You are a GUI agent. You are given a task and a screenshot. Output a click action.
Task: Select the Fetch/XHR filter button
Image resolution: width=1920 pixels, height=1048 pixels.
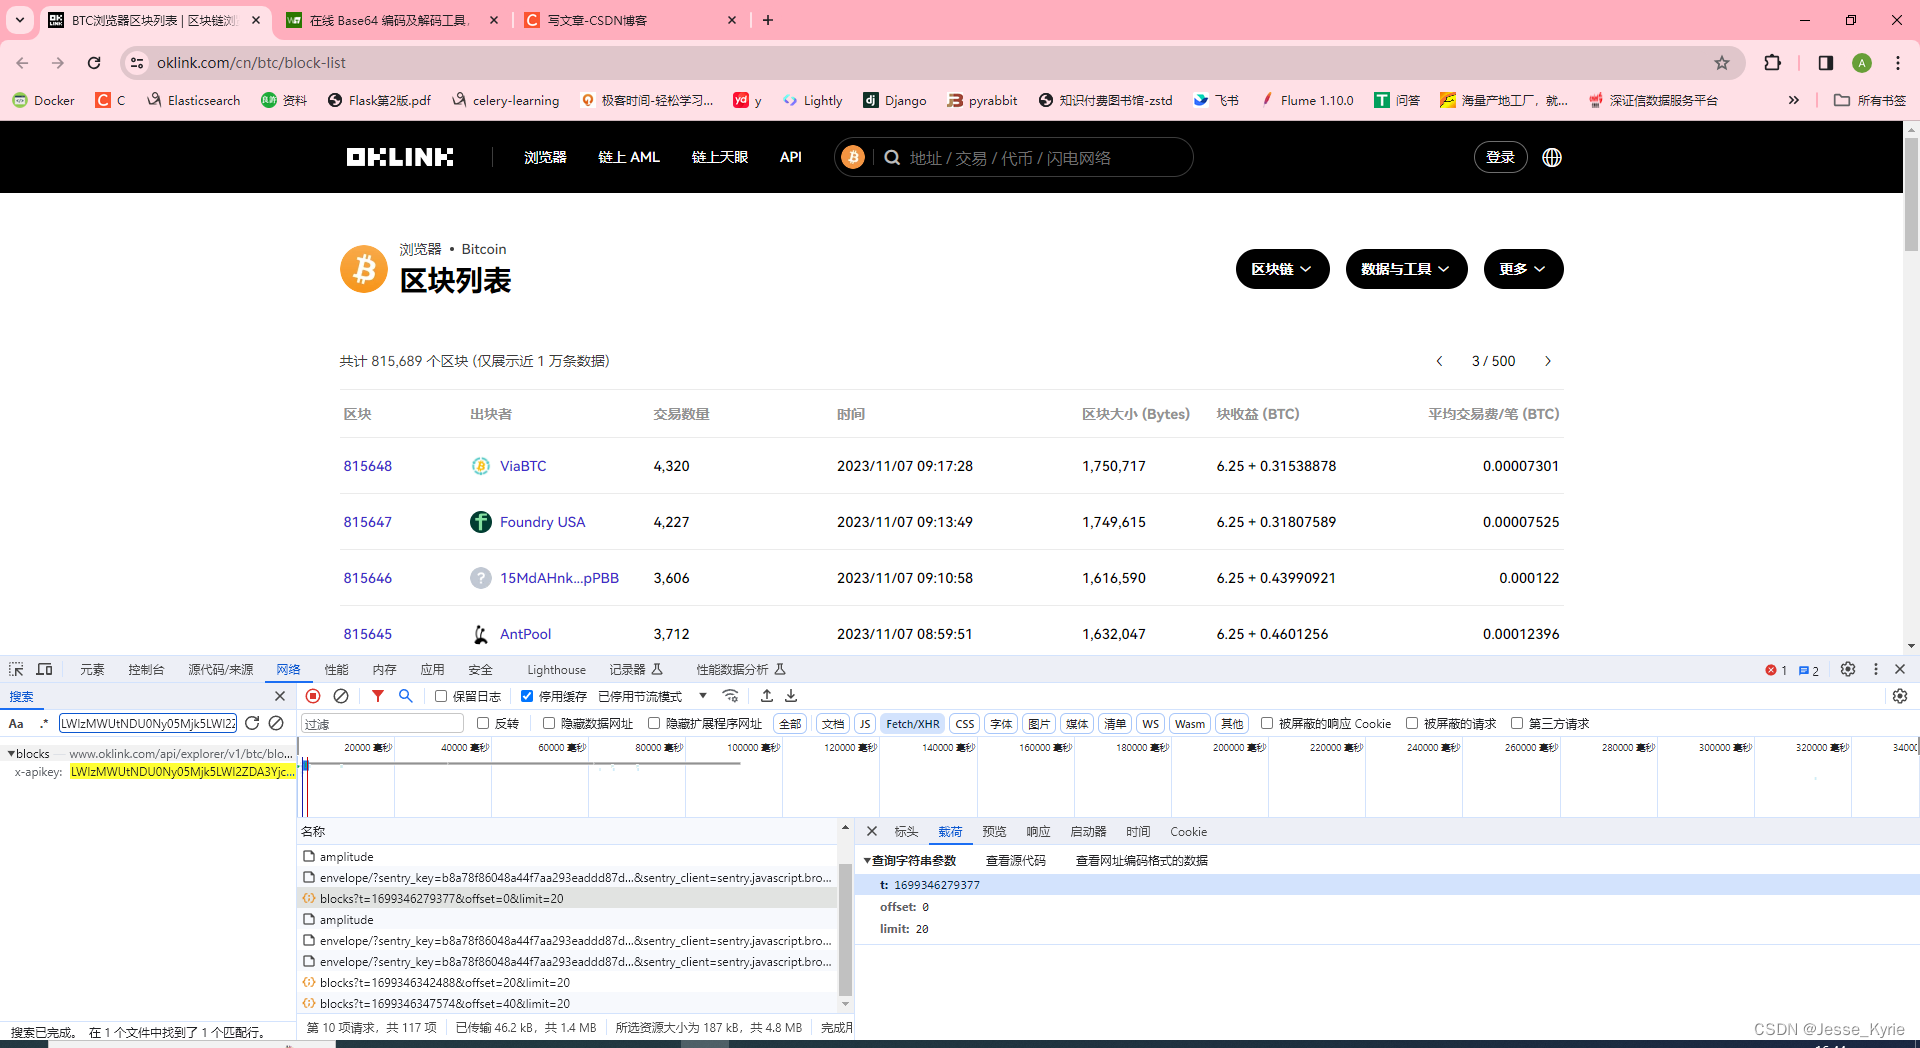coord(912,724)
